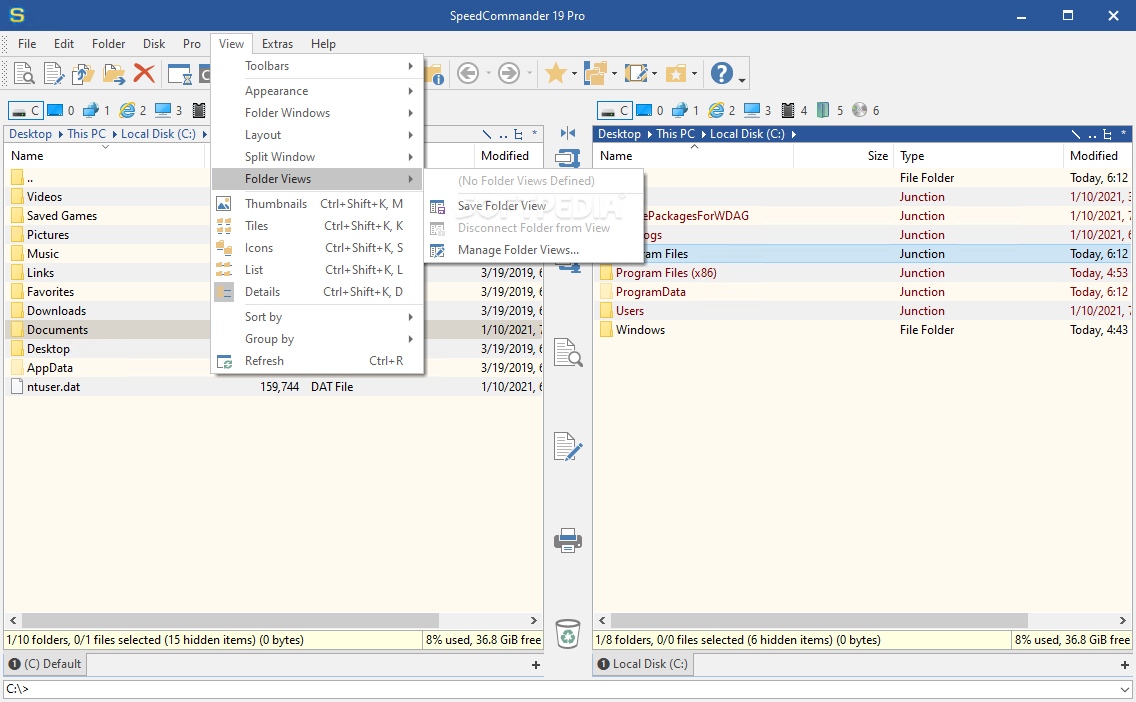Click the view document icon in middle bar

[x=568, y=353]
